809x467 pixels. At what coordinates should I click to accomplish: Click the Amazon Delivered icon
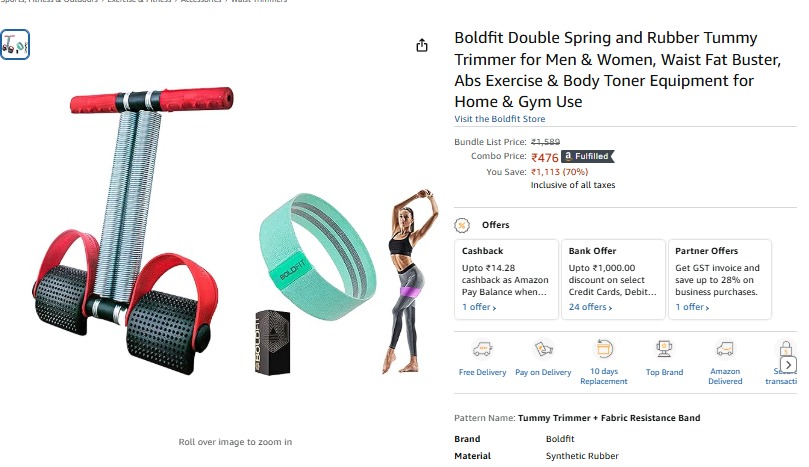tap(725, 349)
